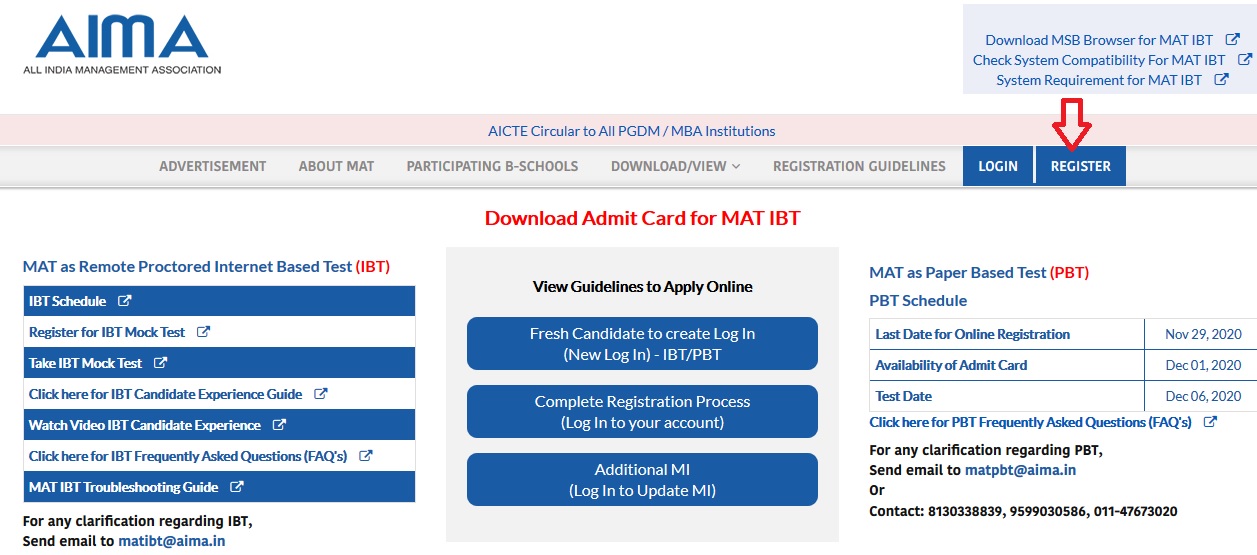Click external-link icon next to IBT FAQ's
The width and height of the screenshot is (1257, 555).
[365, 456]
